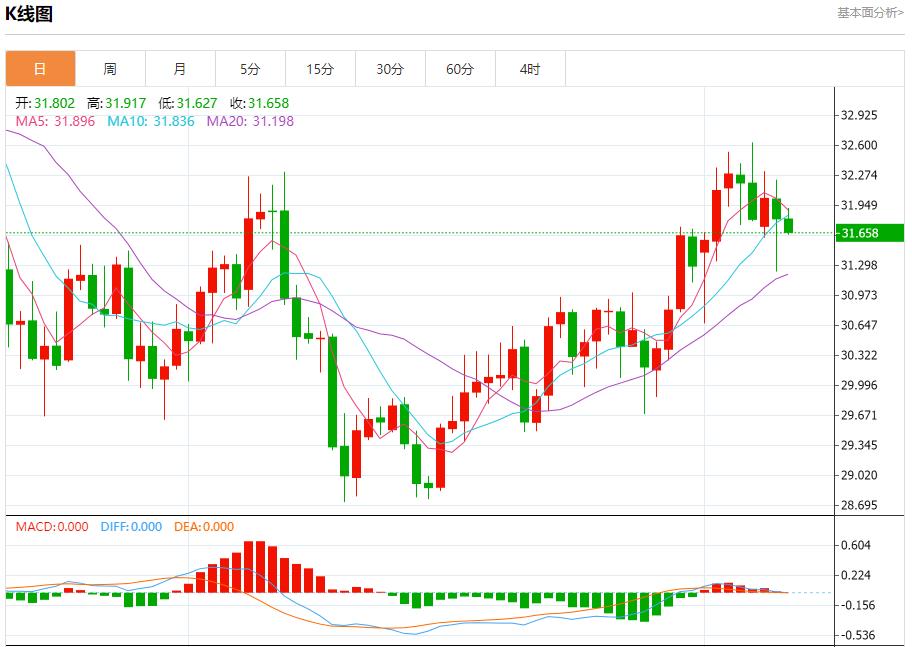Click the MA10 indicator label

(151, 121)
